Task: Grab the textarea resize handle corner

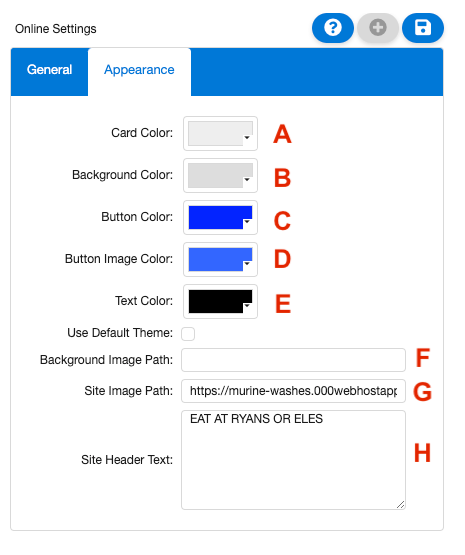Action: [x=401, y=505]
